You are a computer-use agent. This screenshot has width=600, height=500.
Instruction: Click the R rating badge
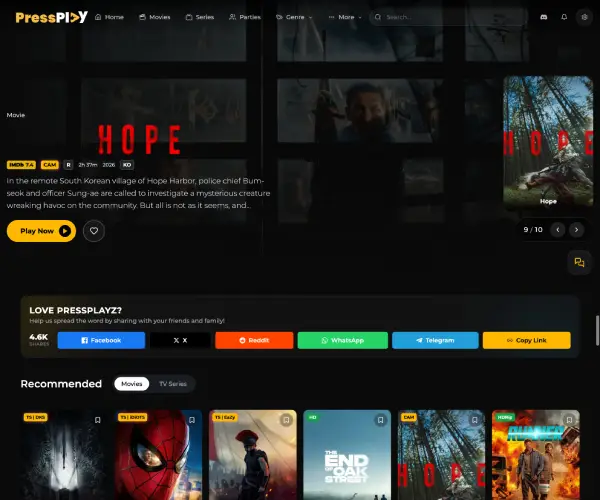[x=68, y=165]
